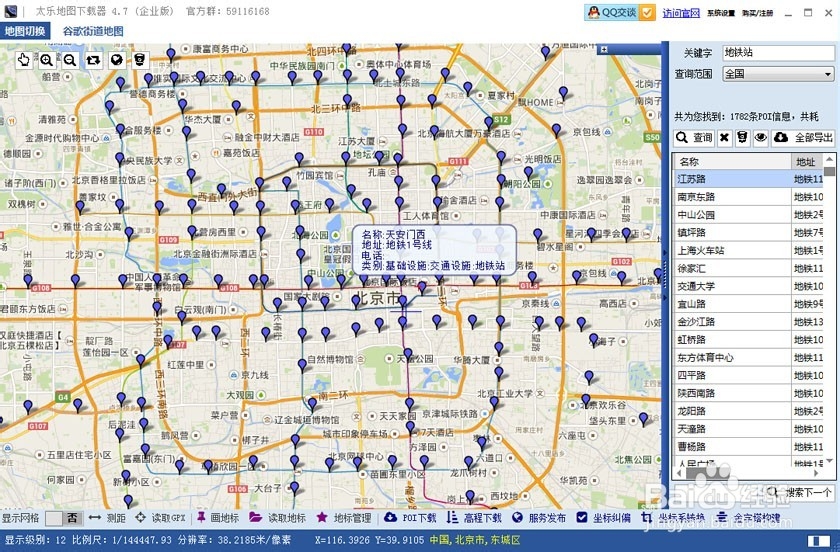Click the 地址 column header
Image resolution: width=840 pixels, height=552 pixels.
pos(807,161)
